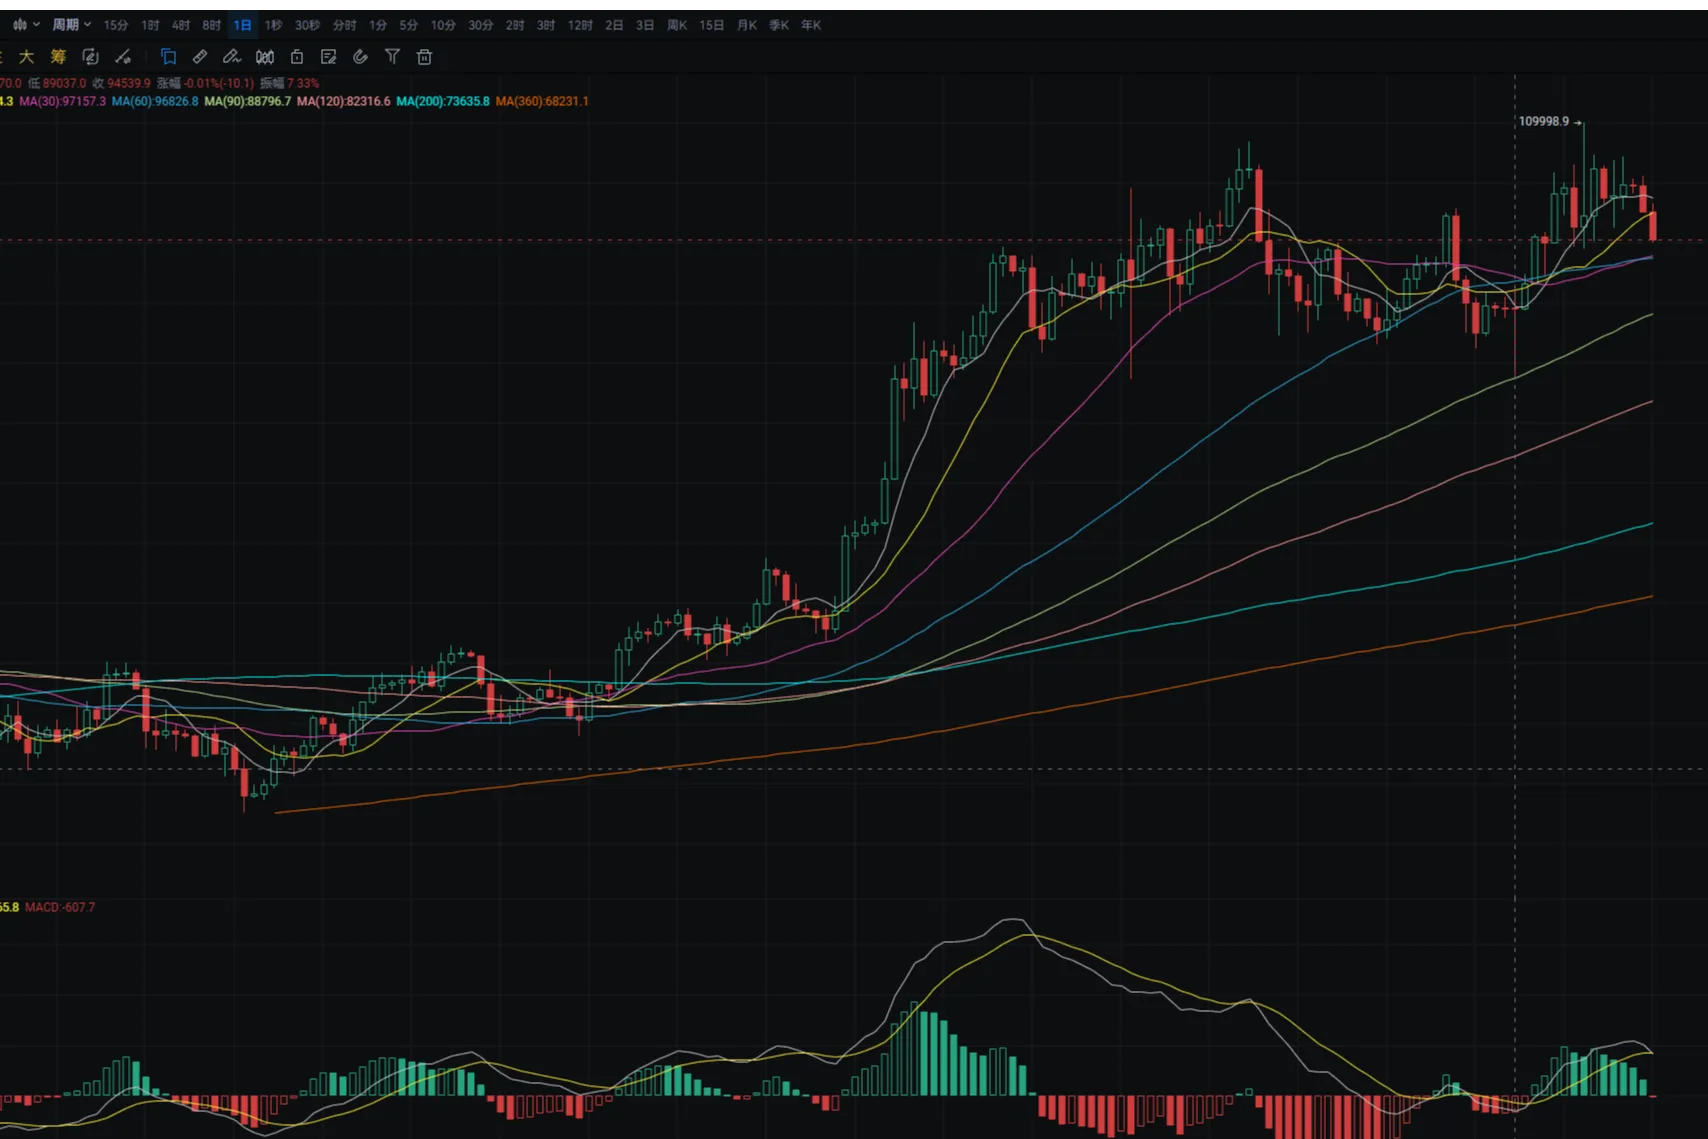The image size is (1708, 1139).
Task: Choose the 1分 interval
Action: tap(378, 25)
